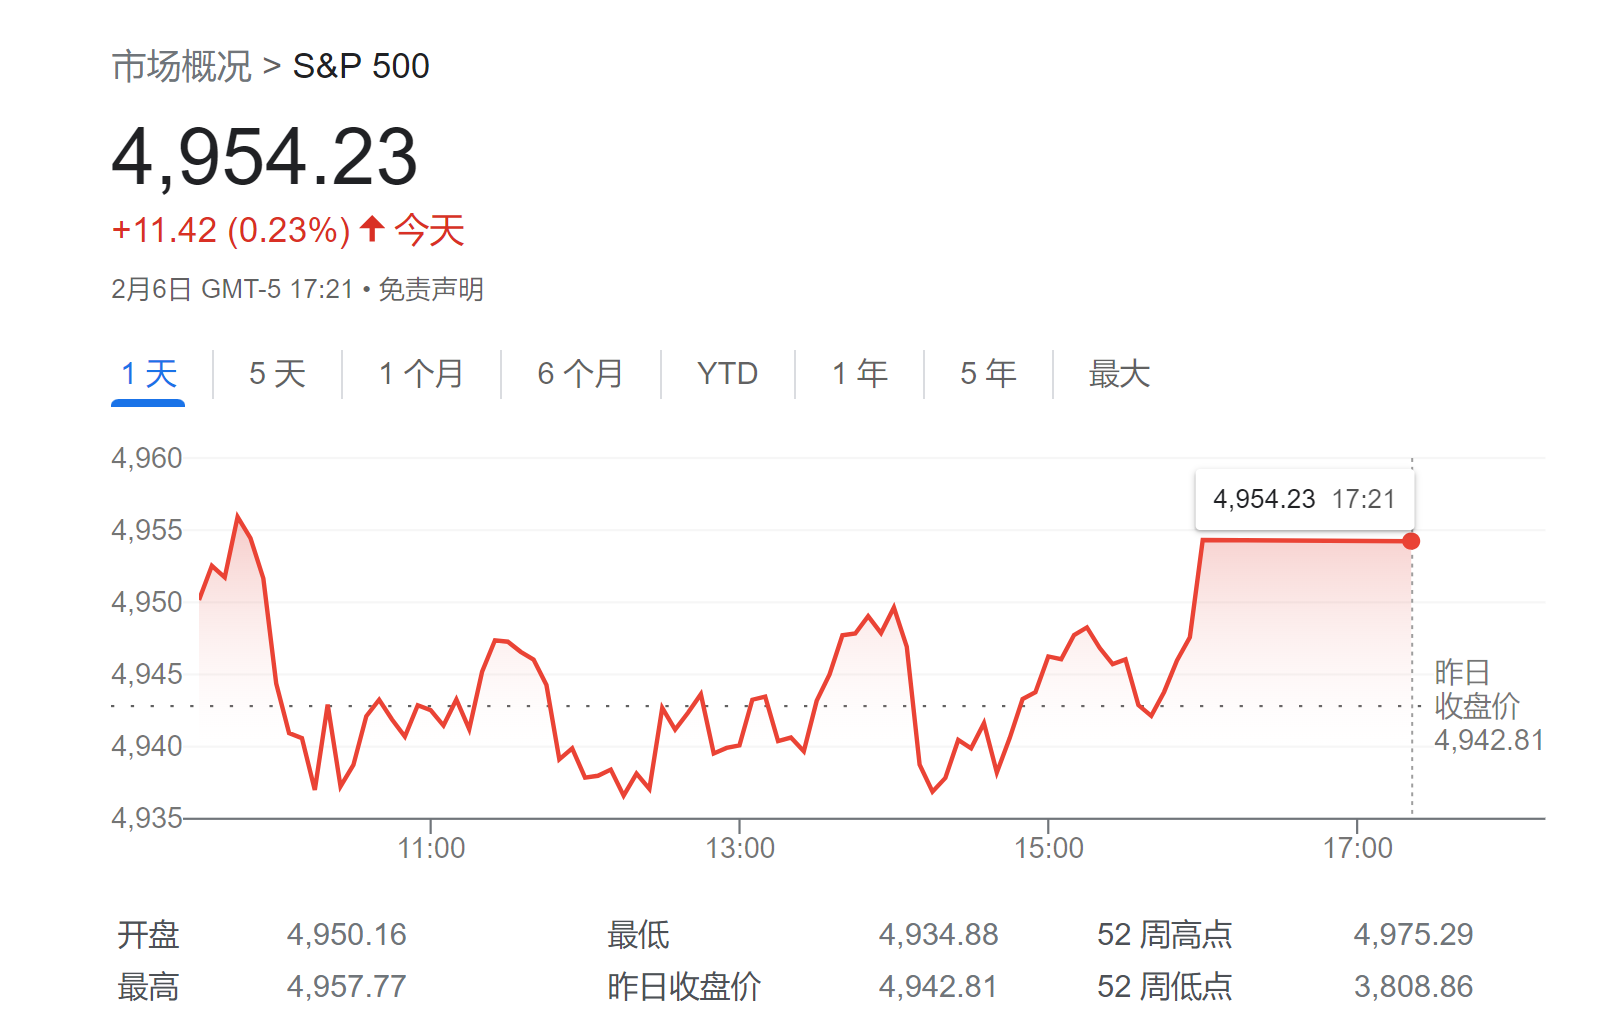Click the red price upward arrow icon
The image size is (1621, 1035).
pyautogui.click(x=372, y=229)
